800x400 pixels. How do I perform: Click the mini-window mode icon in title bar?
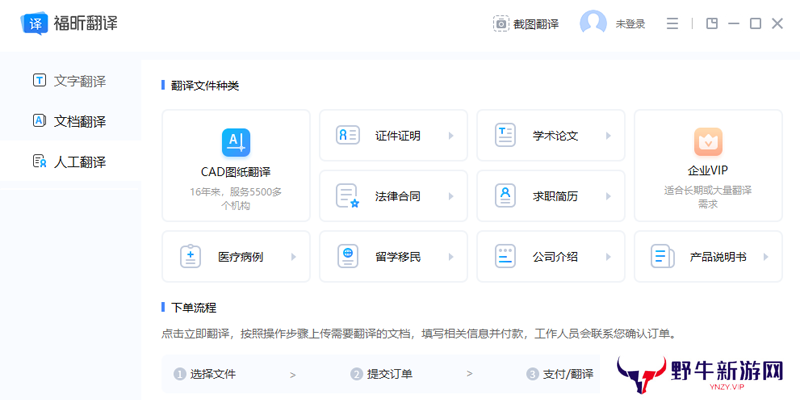point(712,23)
